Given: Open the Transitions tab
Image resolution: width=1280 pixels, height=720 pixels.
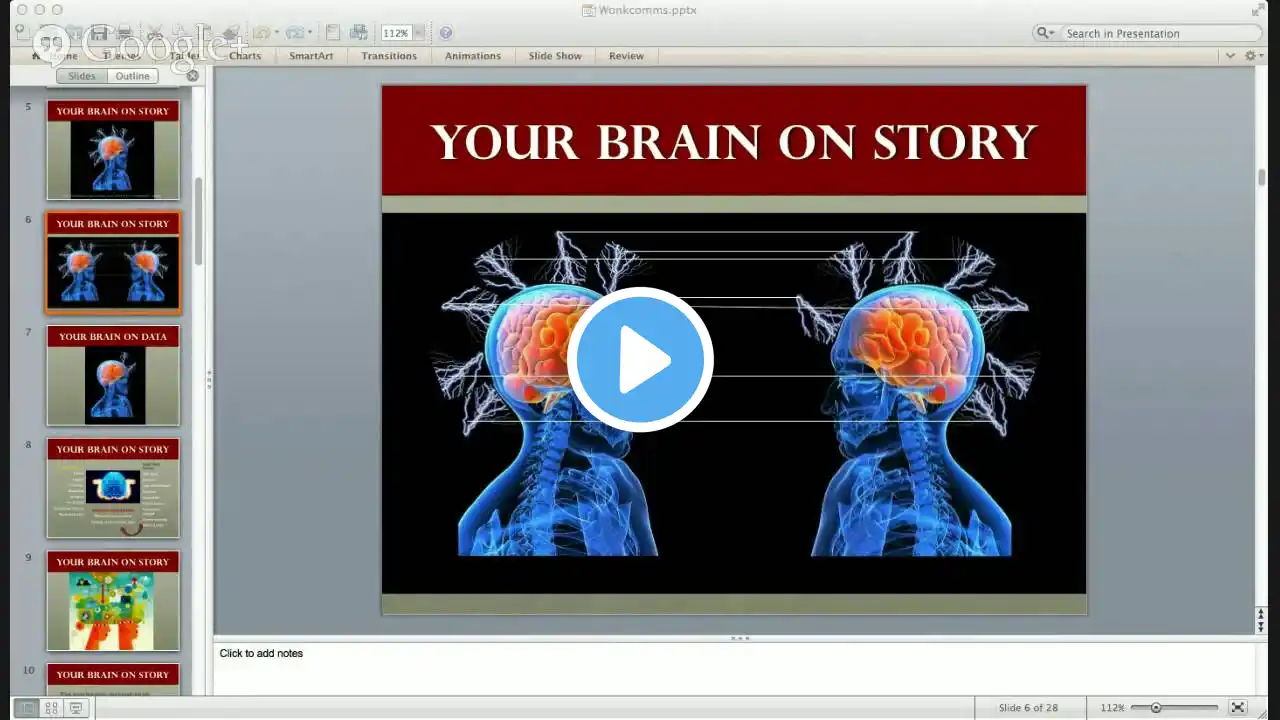Looking at the screenshot, I should (x=389, y=56).
